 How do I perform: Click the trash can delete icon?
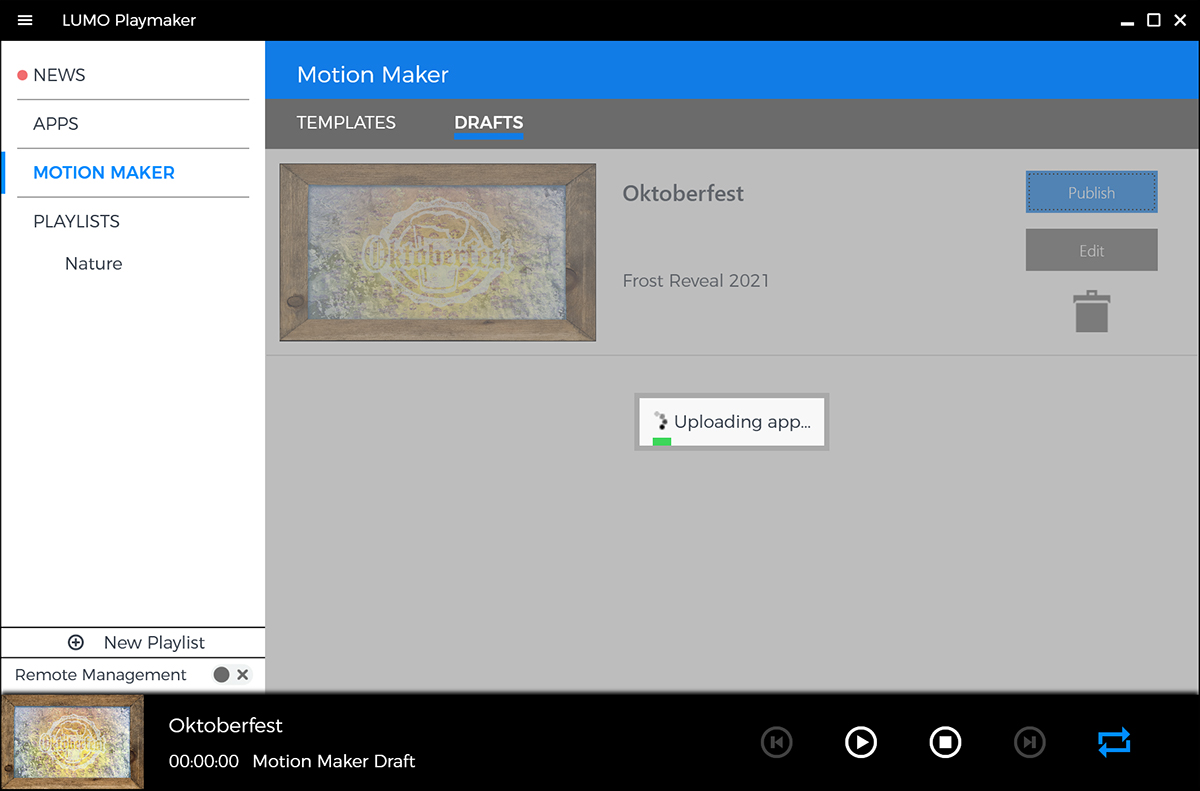pos(1091,311)
